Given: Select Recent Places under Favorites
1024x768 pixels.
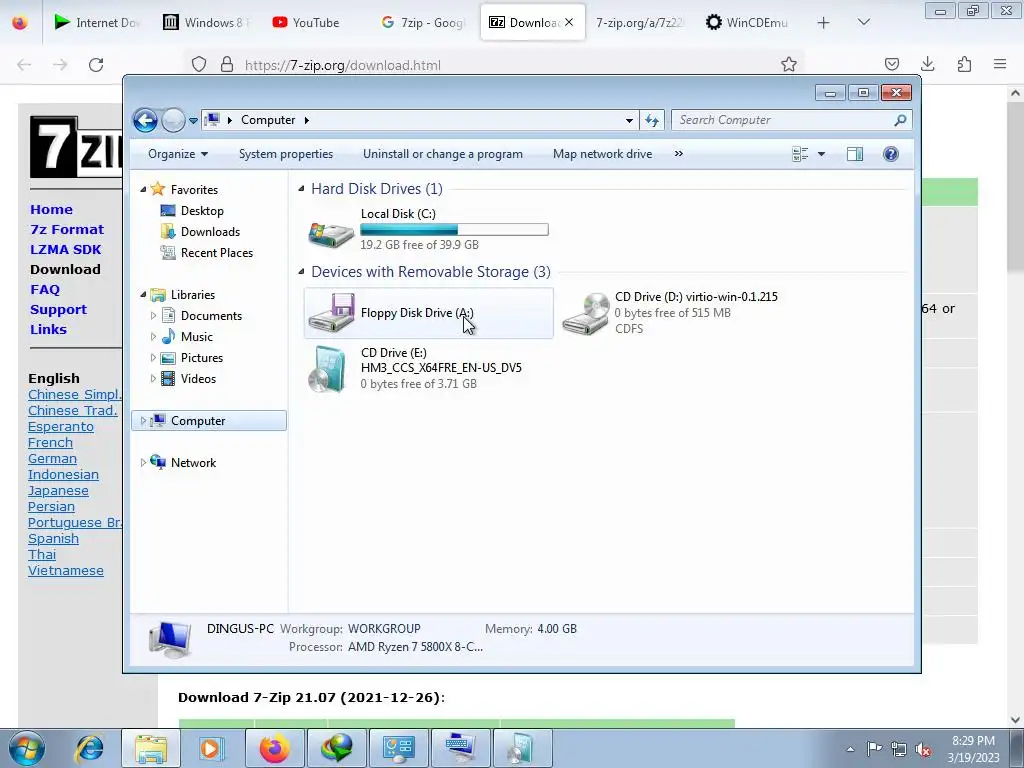Looking at the screenshot, I should [x=217, y=253].
